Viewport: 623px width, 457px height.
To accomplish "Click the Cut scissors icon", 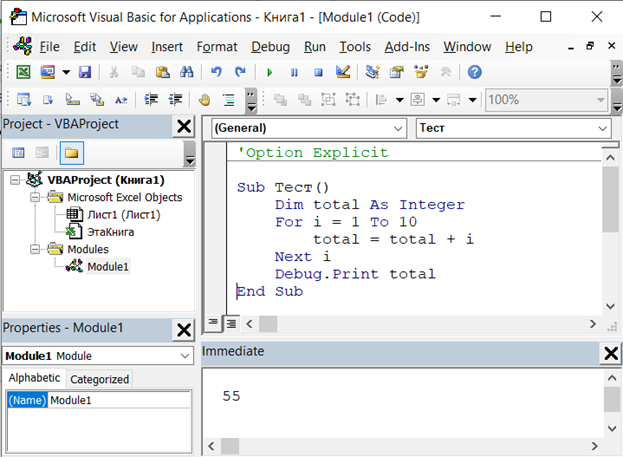I will click(114, 72).
